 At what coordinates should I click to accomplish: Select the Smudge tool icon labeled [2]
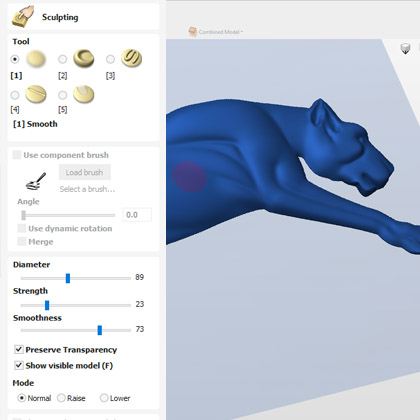(x=84, y=58)
